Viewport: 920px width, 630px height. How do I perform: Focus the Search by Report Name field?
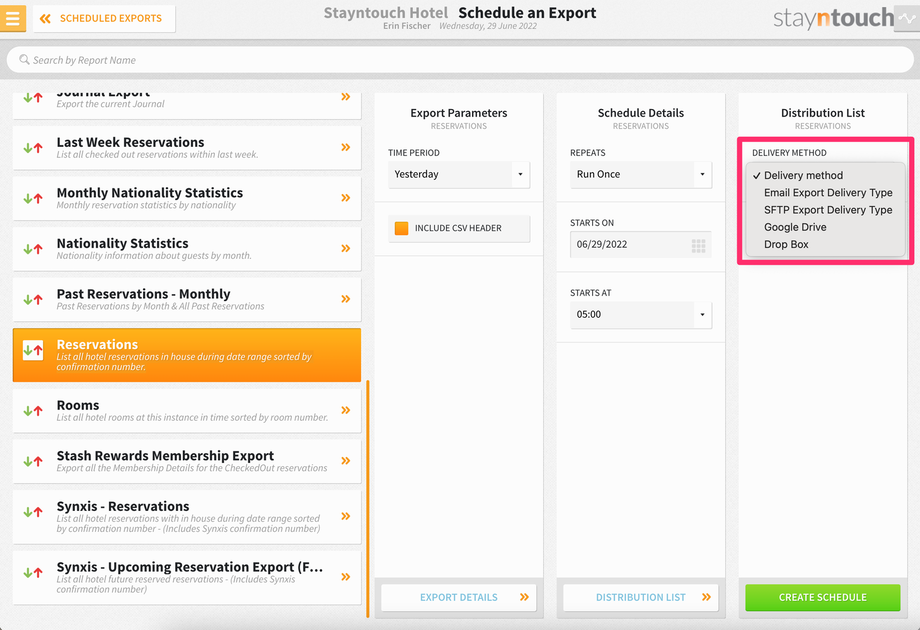tap(460, 60)
